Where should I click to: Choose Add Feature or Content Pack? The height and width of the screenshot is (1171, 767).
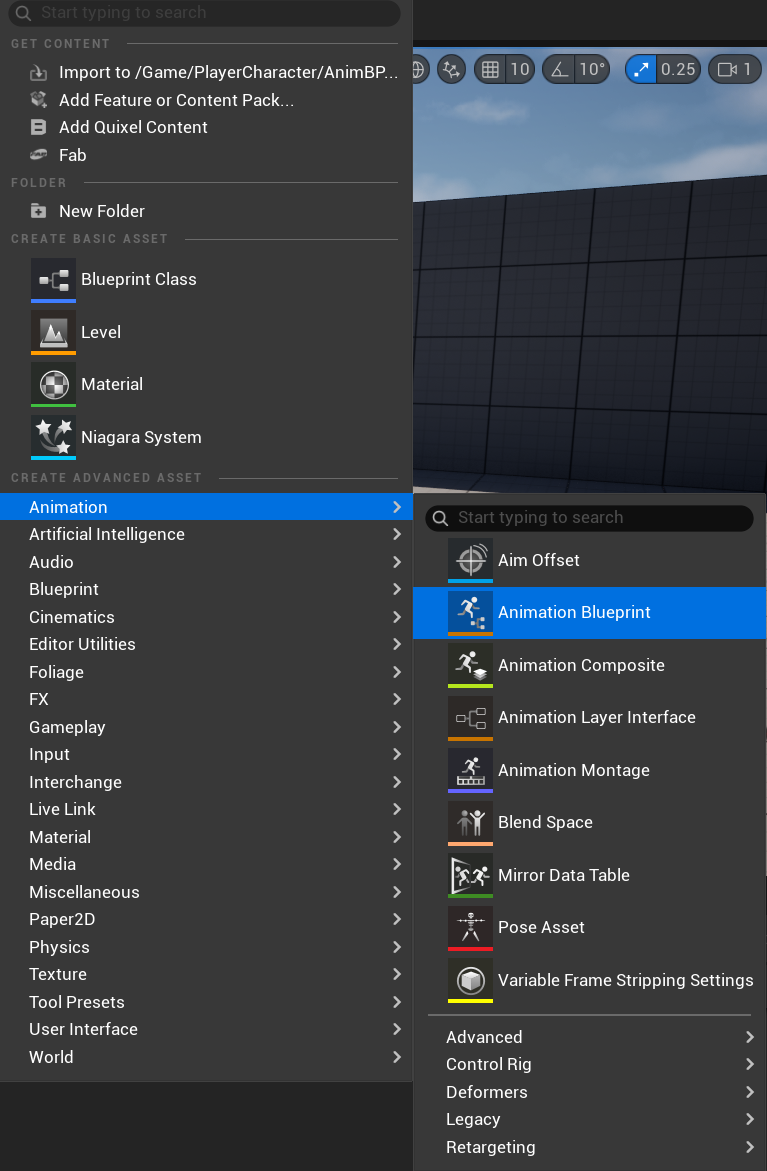206,100
